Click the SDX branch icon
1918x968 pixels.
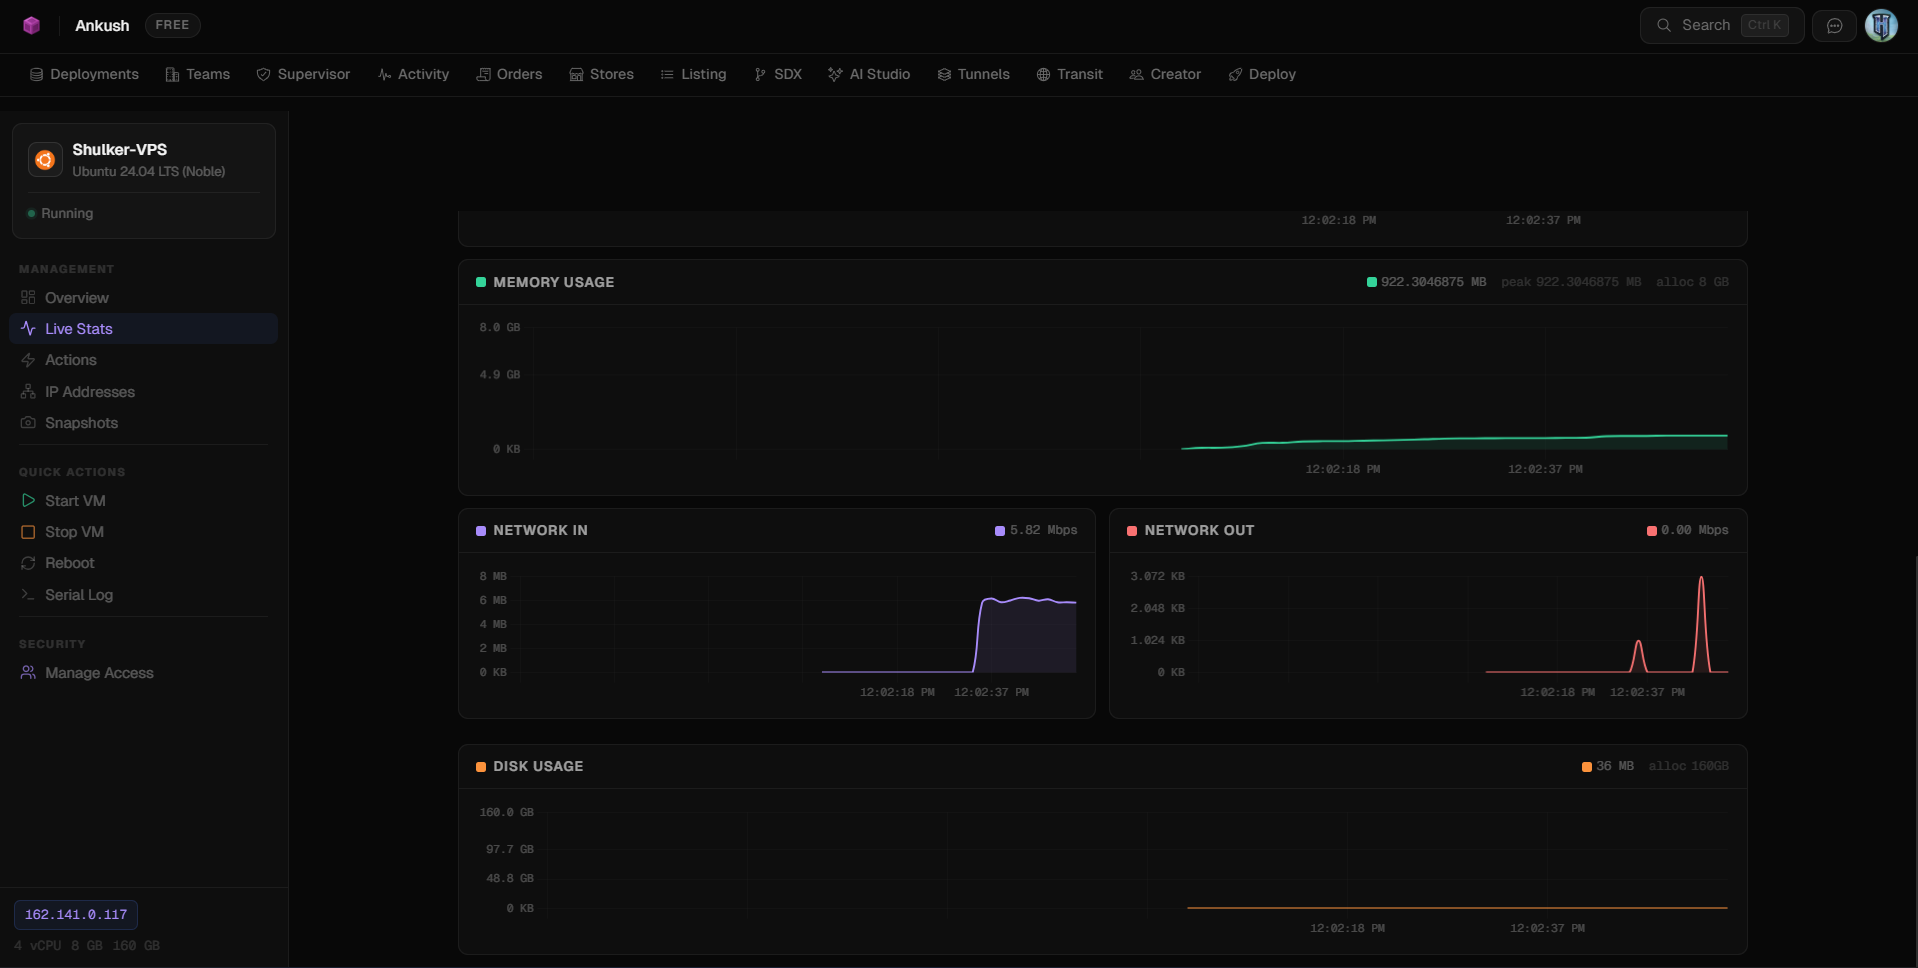click(x=760, y=75)
